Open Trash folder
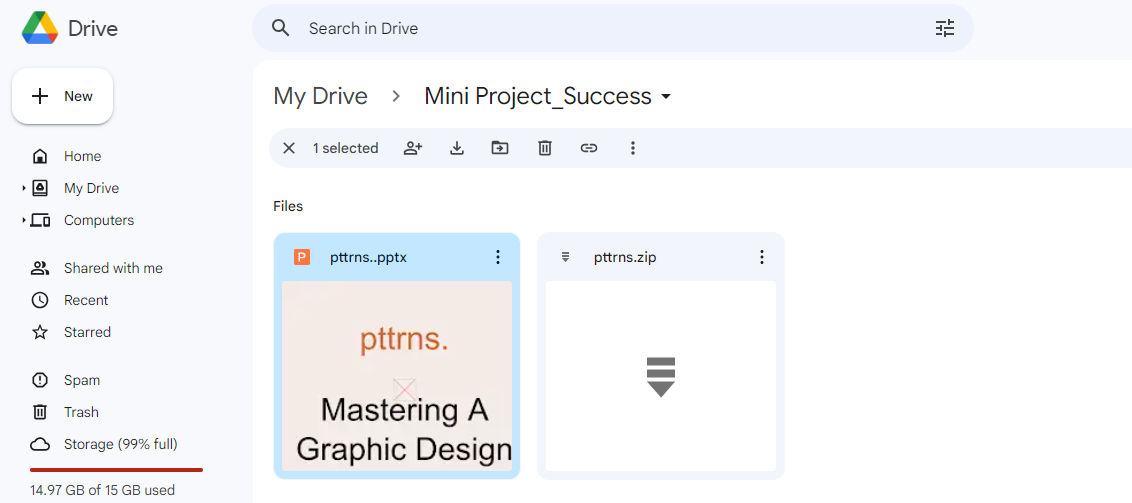 pos(81,412)
